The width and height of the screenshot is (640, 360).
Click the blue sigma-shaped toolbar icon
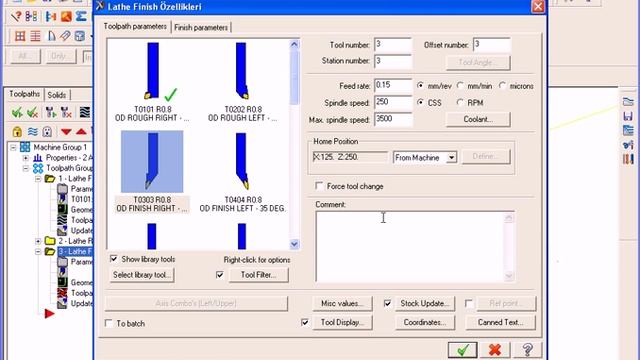click(81, 16)
